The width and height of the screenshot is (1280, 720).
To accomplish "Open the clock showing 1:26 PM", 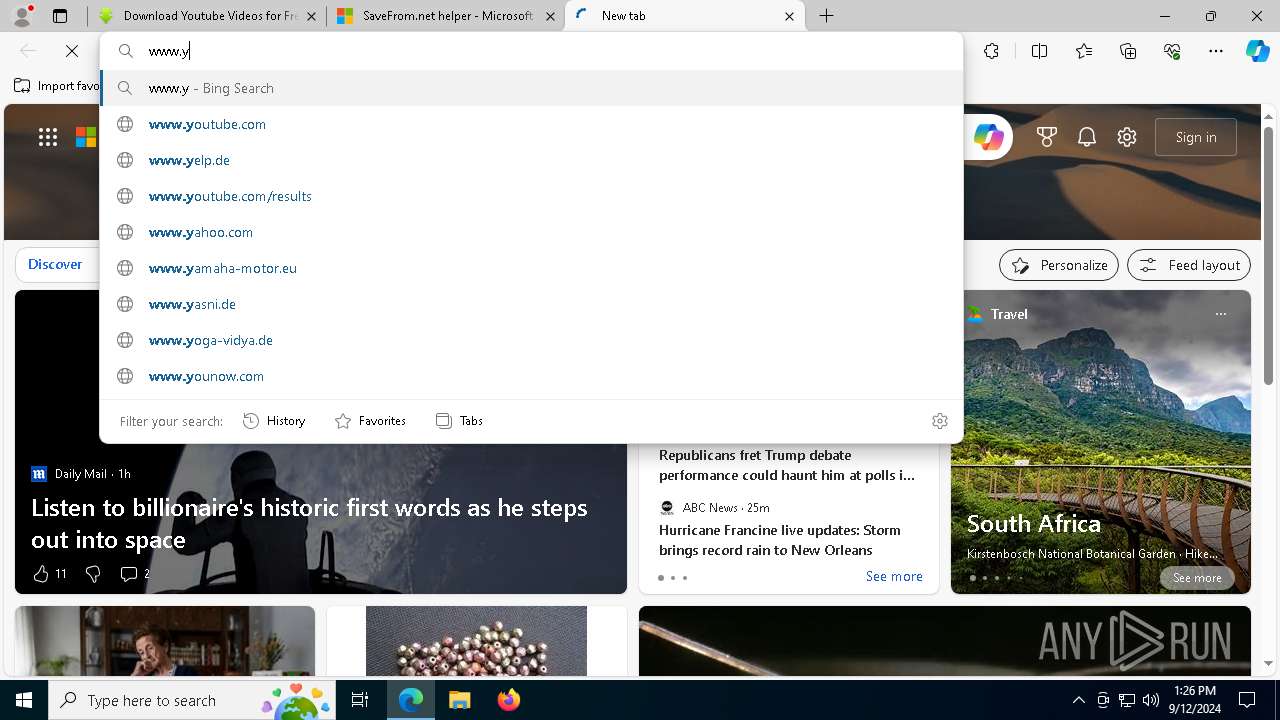I will click(1195, 700).
